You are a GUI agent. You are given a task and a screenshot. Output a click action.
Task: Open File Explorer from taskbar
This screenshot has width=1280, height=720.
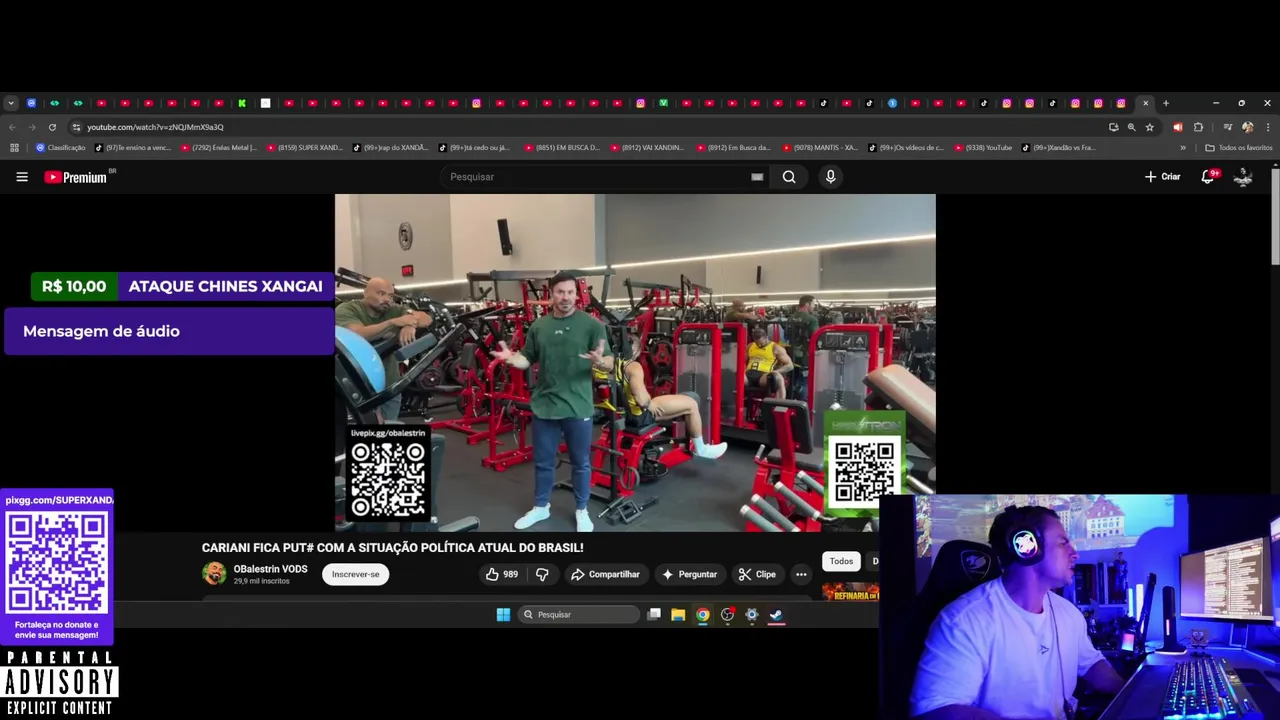[678, 615]
